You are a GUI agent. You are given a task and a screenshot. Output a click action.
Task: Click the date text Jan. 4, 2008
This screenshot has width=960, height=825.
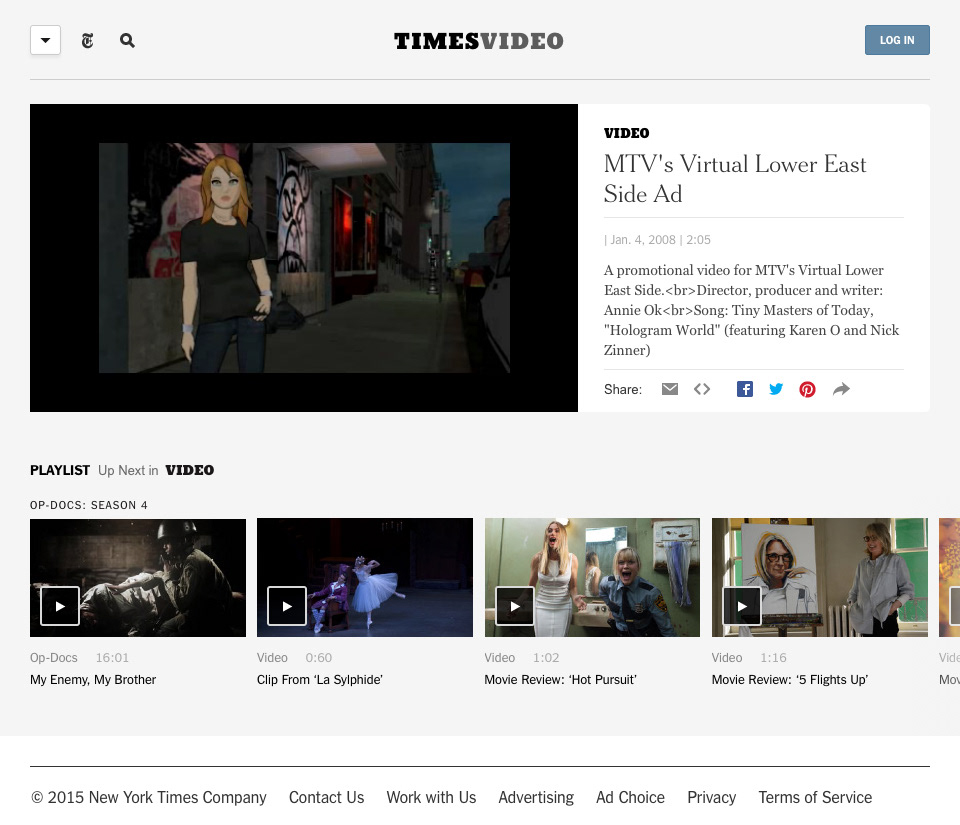(x=643, y=240)
